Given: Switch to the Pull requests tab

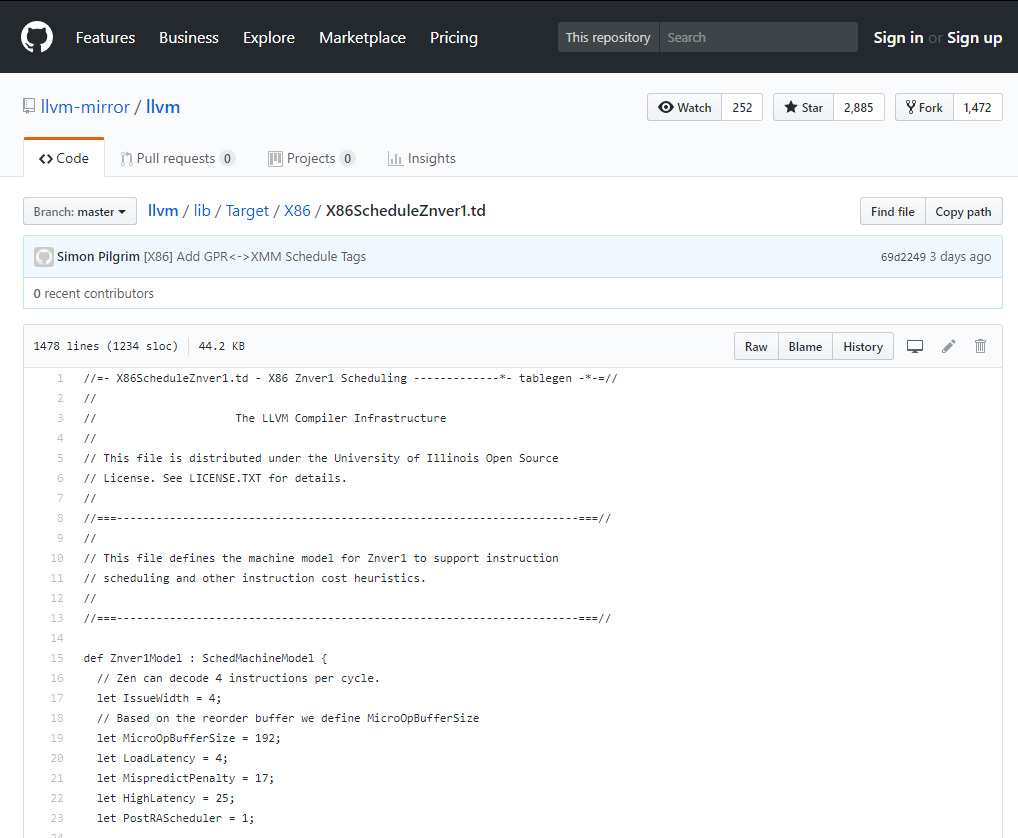Looking at the screenshot, I should pyautogui.click(x=177, y=158).
